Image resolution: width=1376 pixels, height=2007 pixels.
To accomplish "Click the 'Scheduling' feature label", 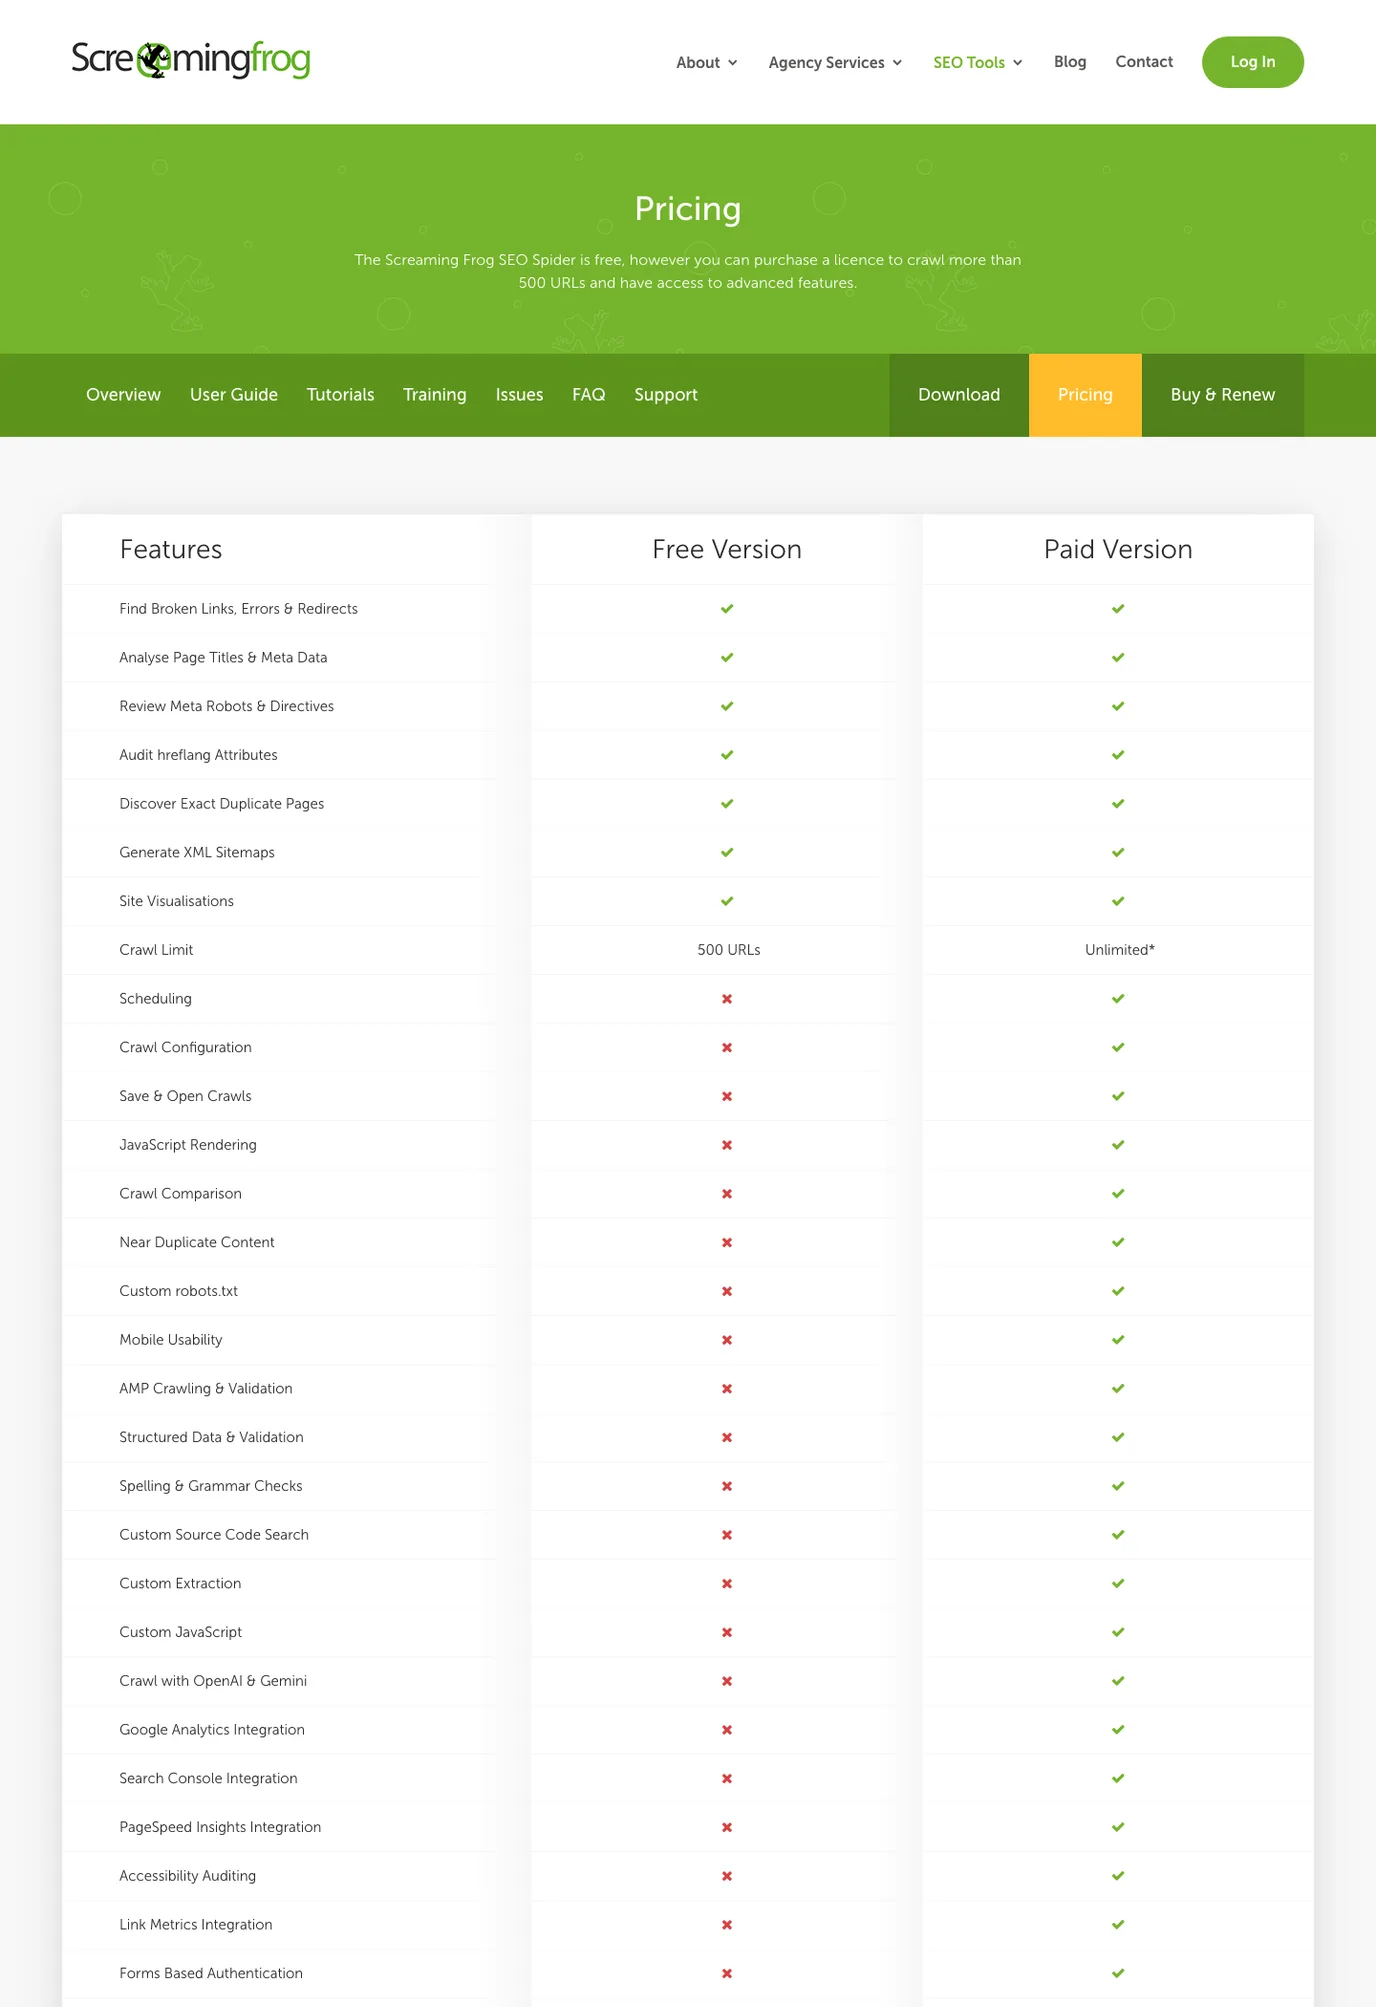I will click(155, 999).
